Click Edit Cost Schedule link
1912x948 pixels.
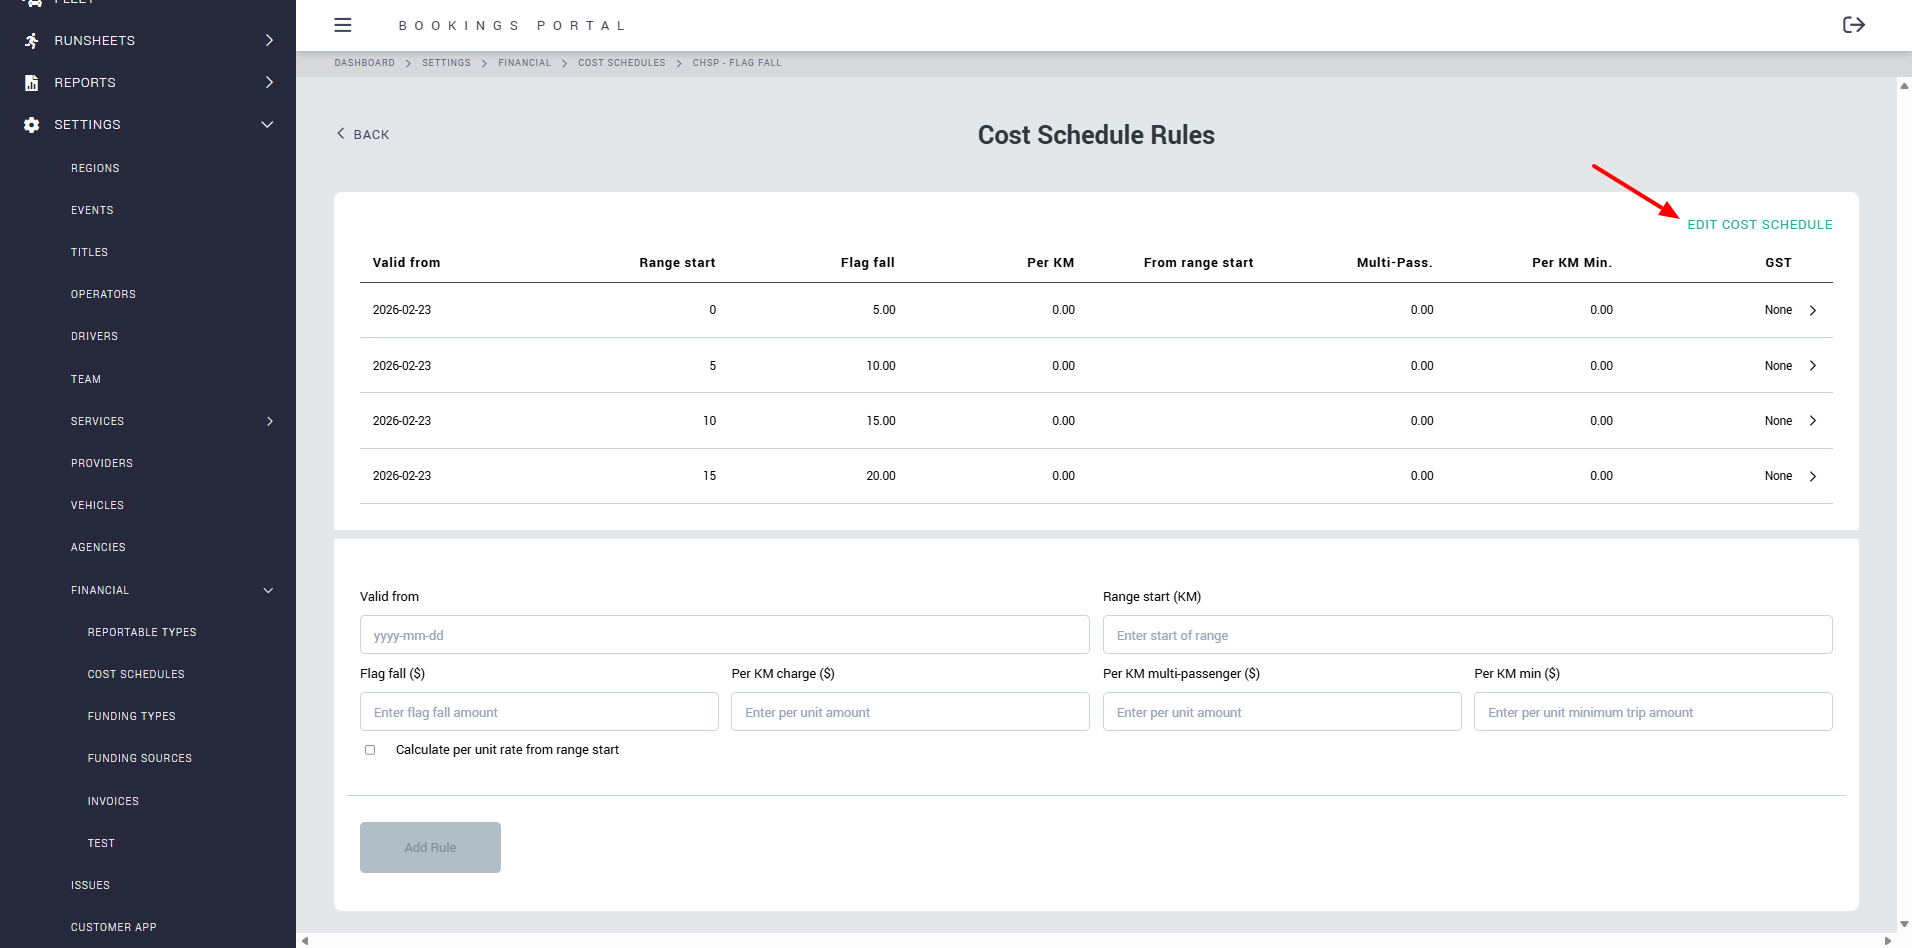(1759, 225)
